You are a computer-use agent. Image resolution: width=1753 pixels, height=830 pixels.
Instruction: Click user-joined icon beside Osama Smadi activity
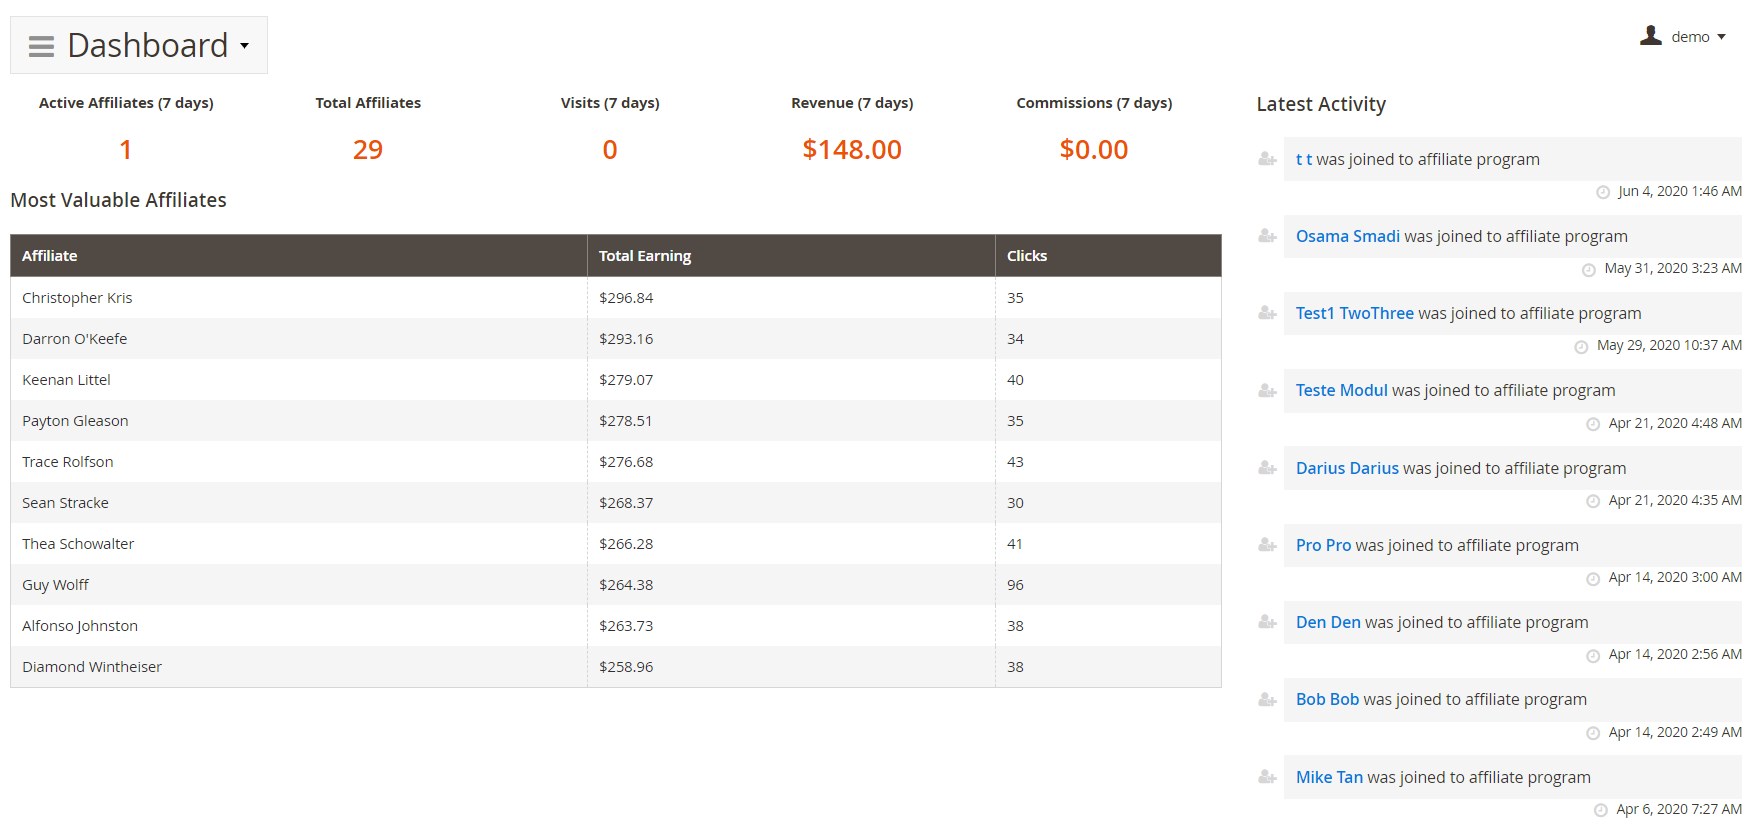point(1267,236)
